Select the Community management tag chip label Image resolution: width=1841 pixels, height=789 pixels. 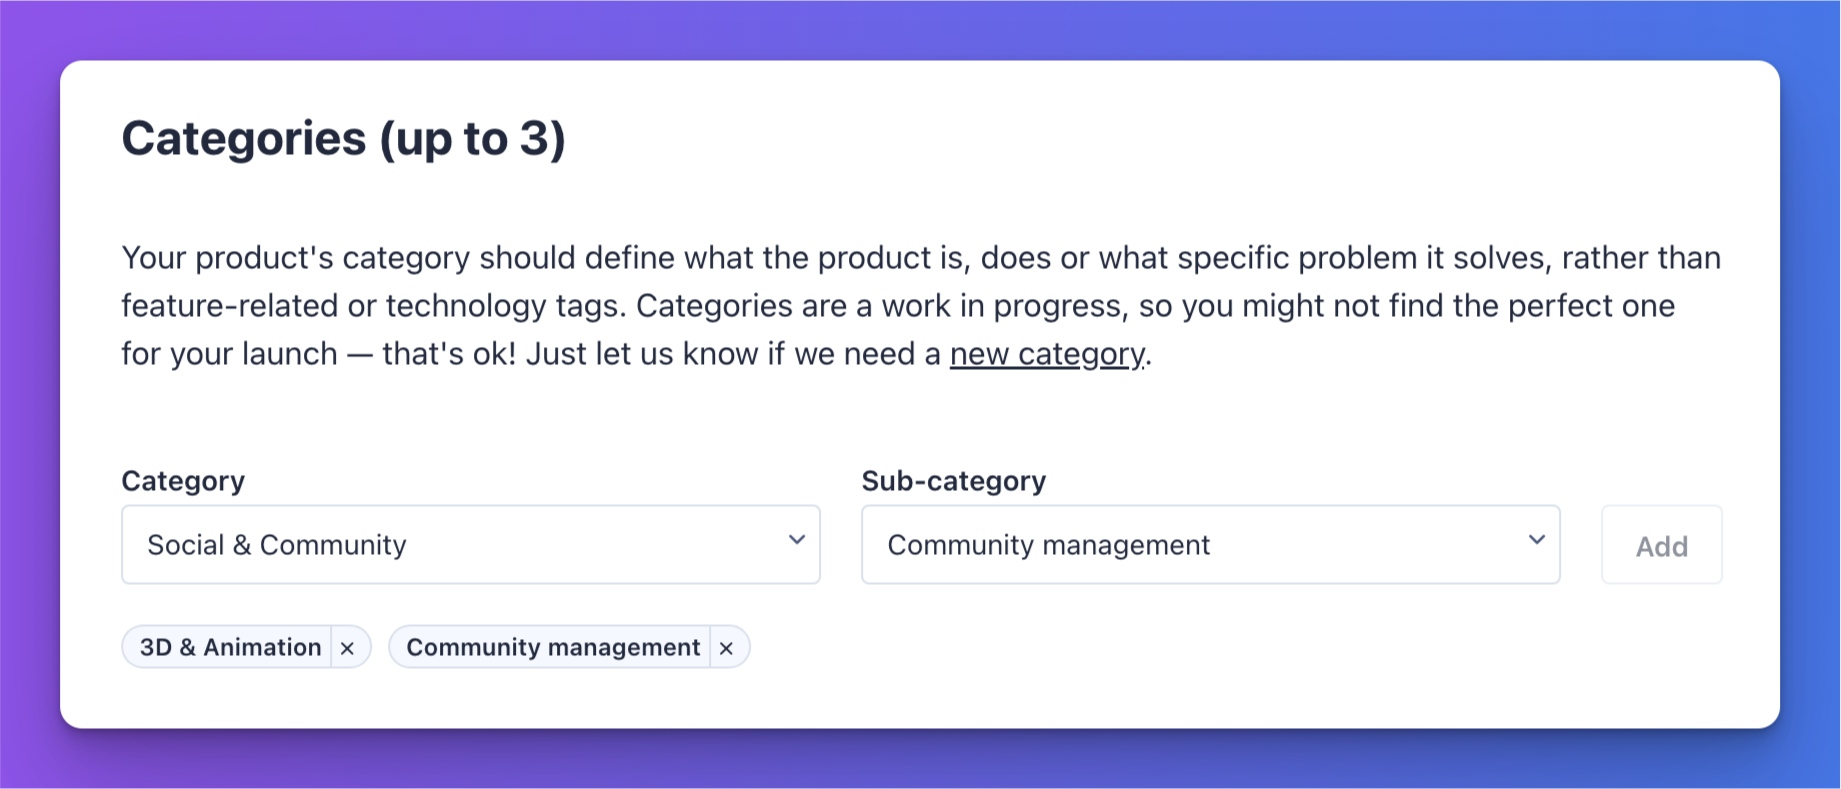pyautogui.click(x=553, y=648)
